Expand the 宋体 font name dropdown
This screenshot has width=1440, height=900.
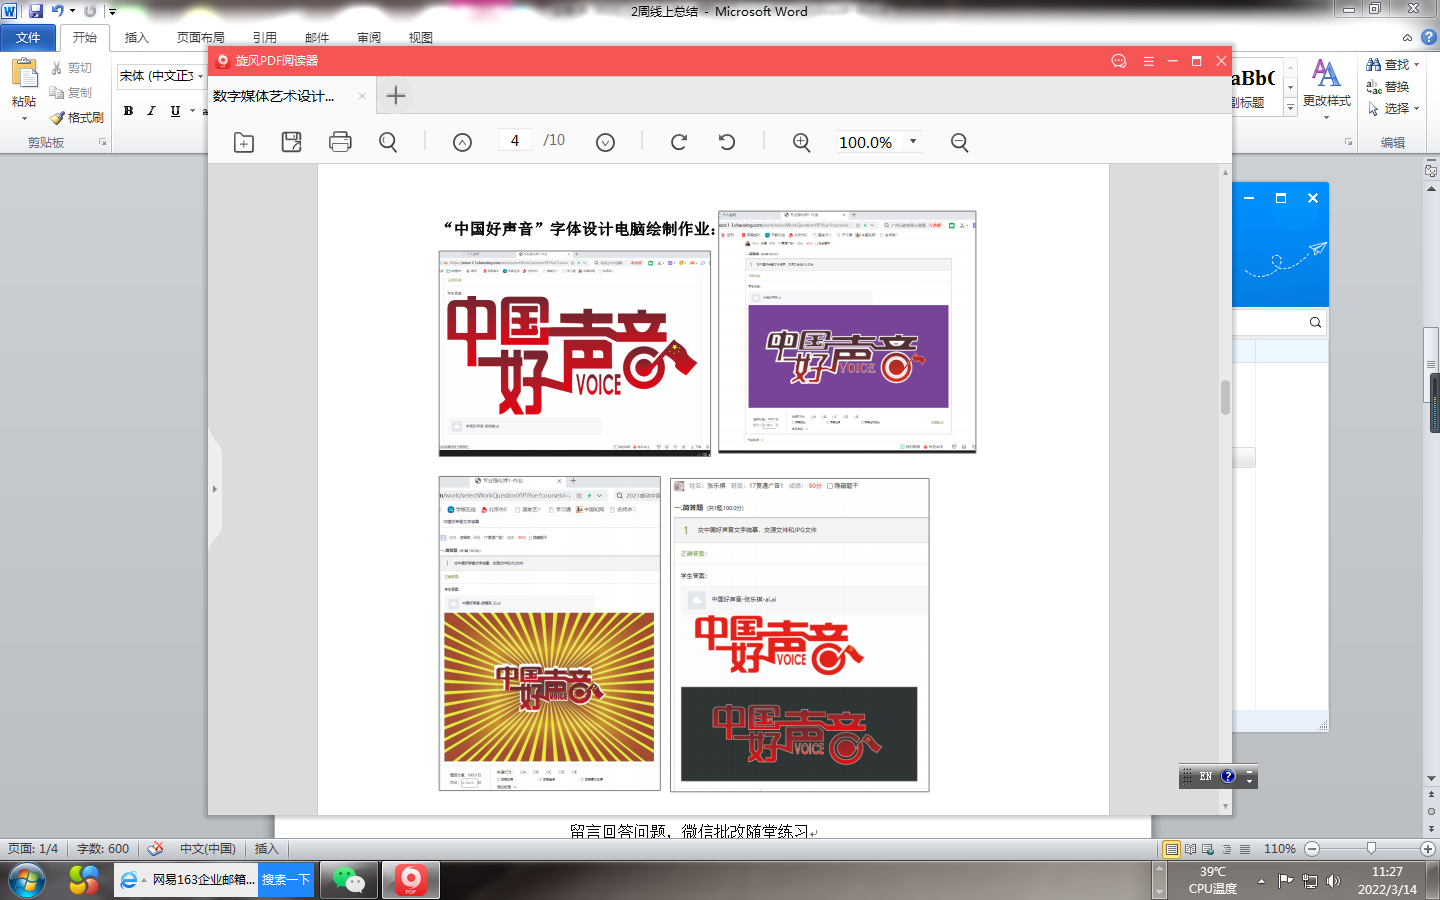coord(200,76)
